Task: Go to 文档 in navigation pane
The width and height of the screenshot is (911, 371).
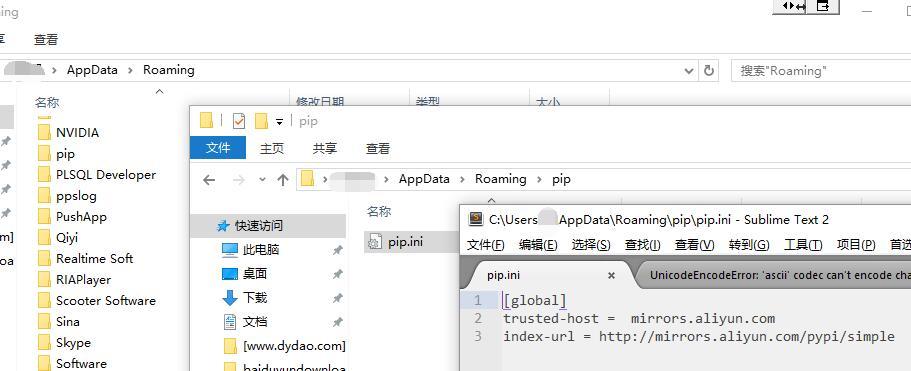Action: click(245, 322)
